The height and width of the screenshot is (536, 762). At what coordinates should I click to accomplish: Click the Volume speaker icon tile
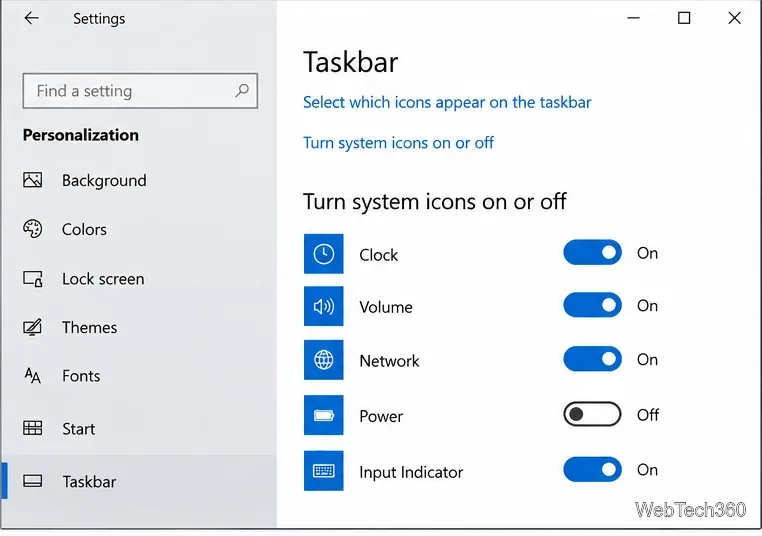click(324, 306)
